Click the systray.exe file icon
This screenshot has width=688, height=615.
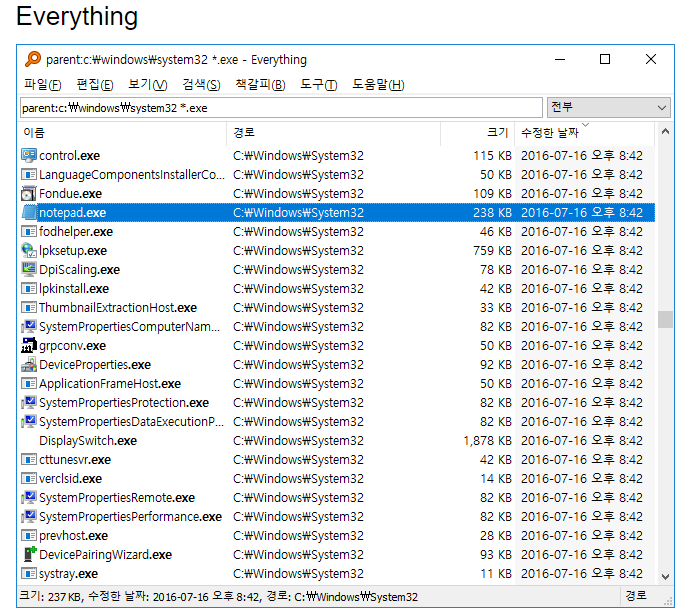(29, 574)
